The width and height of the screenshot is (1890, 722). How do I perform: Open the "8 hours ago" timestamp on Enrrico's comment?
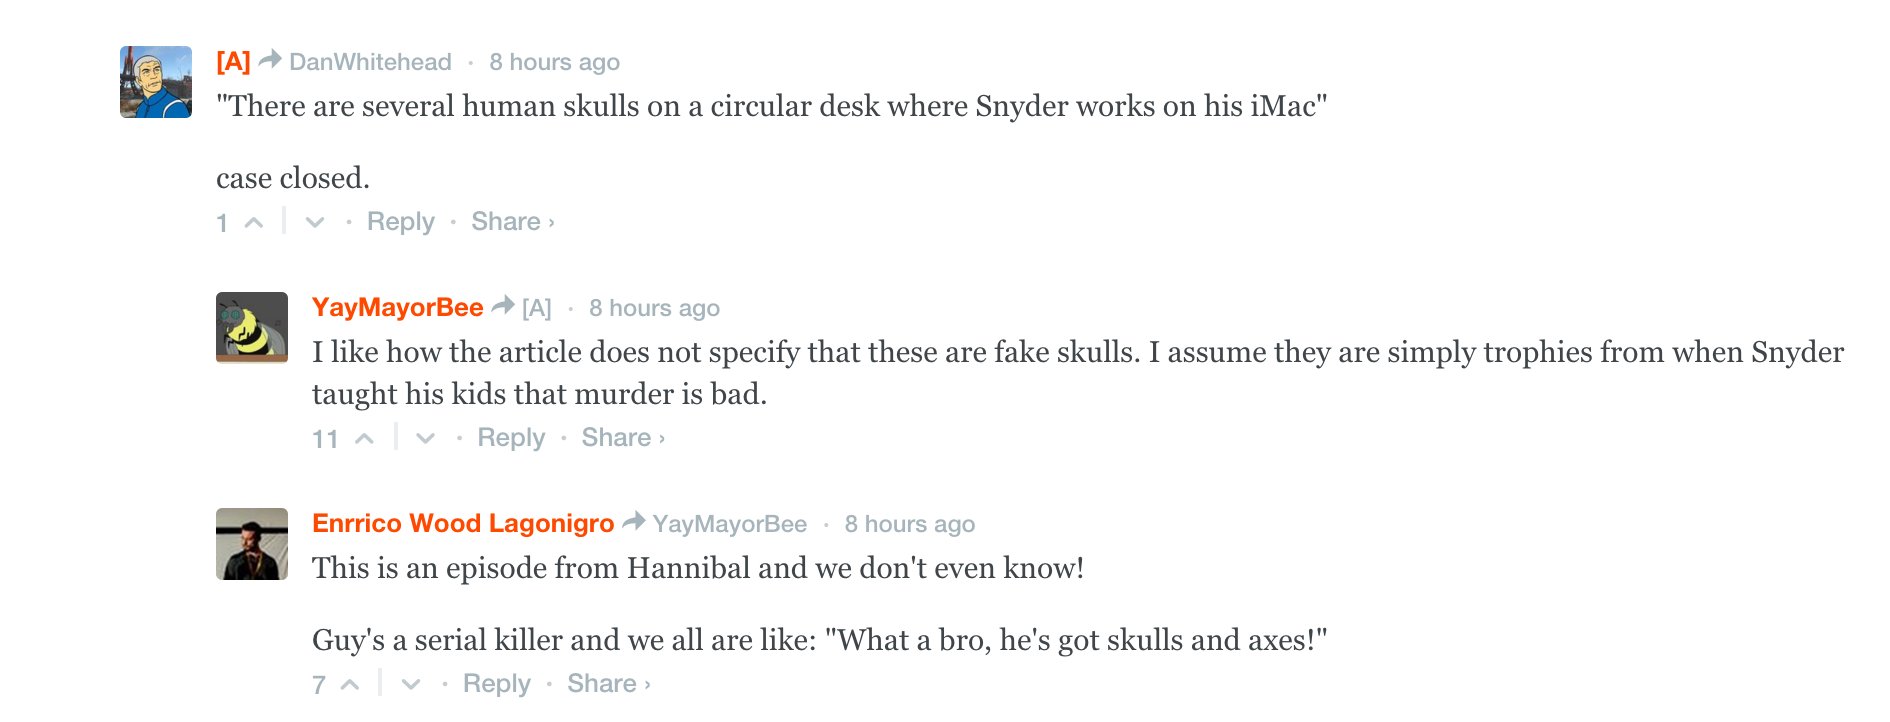click(x=909, y=524)
